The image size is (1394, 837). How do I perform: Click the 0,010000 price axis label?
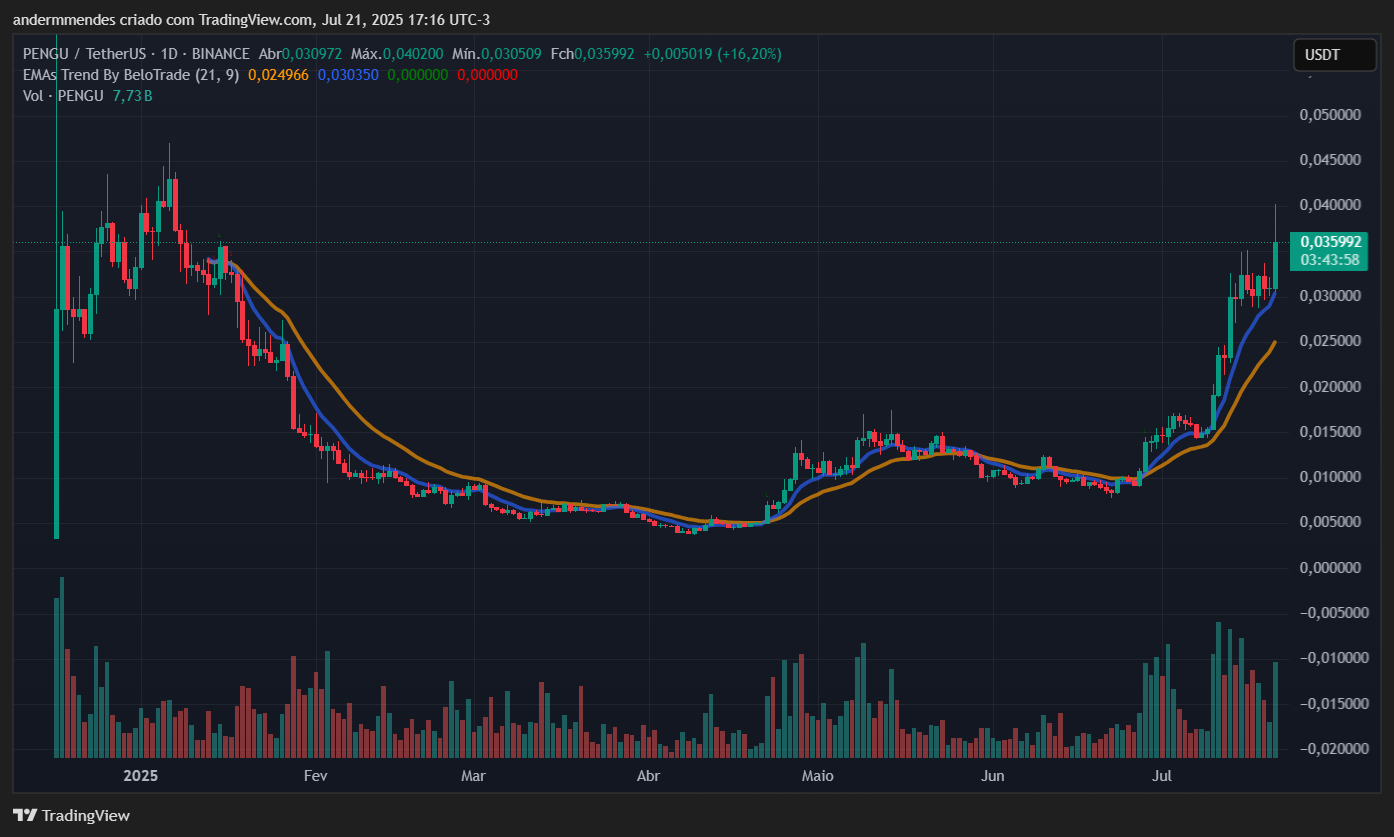[x=1329, y=477]
